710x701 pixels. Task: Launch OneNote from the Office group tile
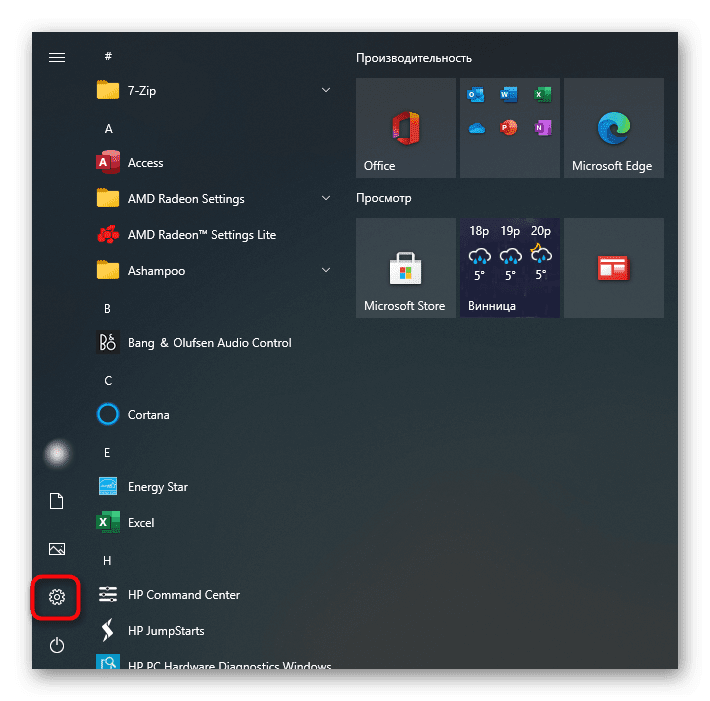(542, 128)
